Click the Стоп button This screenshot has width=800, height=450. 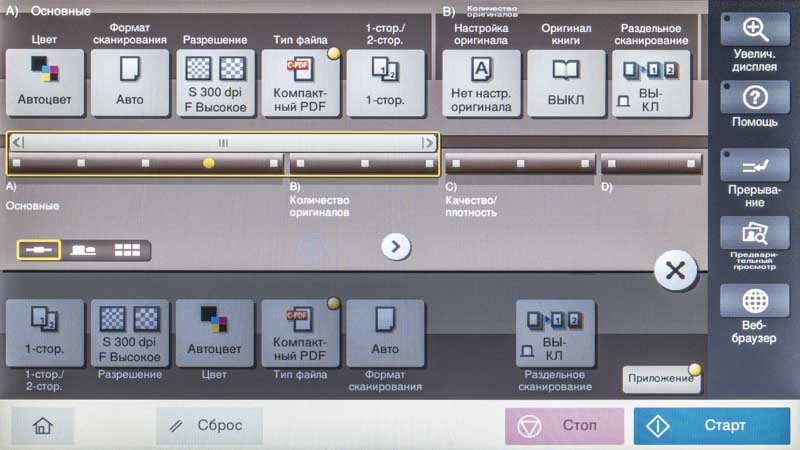click(x=564, y=425)
